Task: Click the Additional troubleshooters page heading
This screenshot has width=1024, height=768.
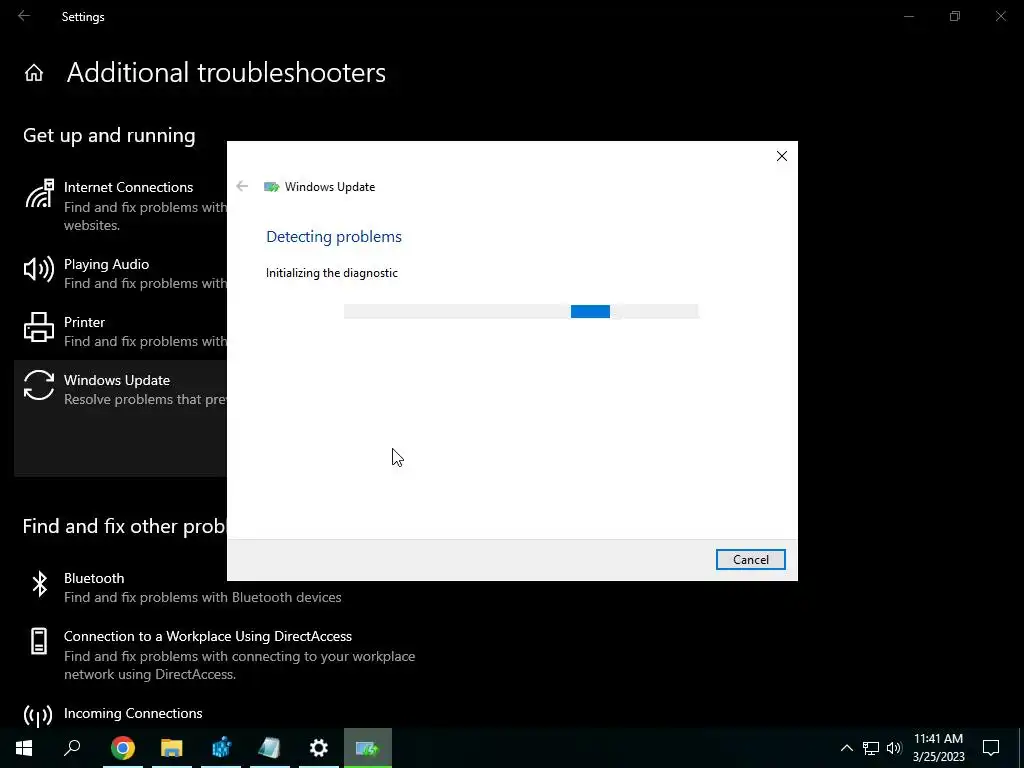Action: coord(226,72)
